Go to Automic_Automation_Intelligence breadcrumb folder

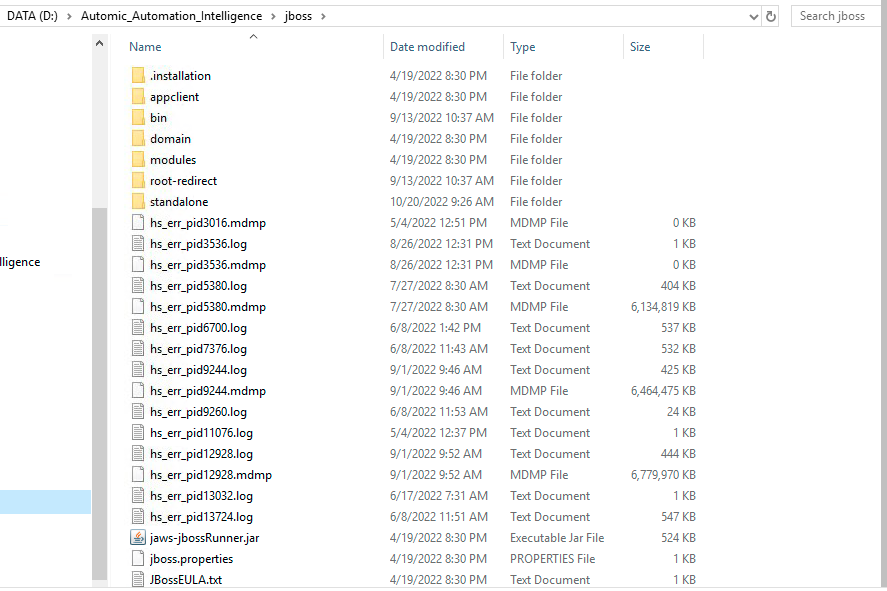pos(171,16)
